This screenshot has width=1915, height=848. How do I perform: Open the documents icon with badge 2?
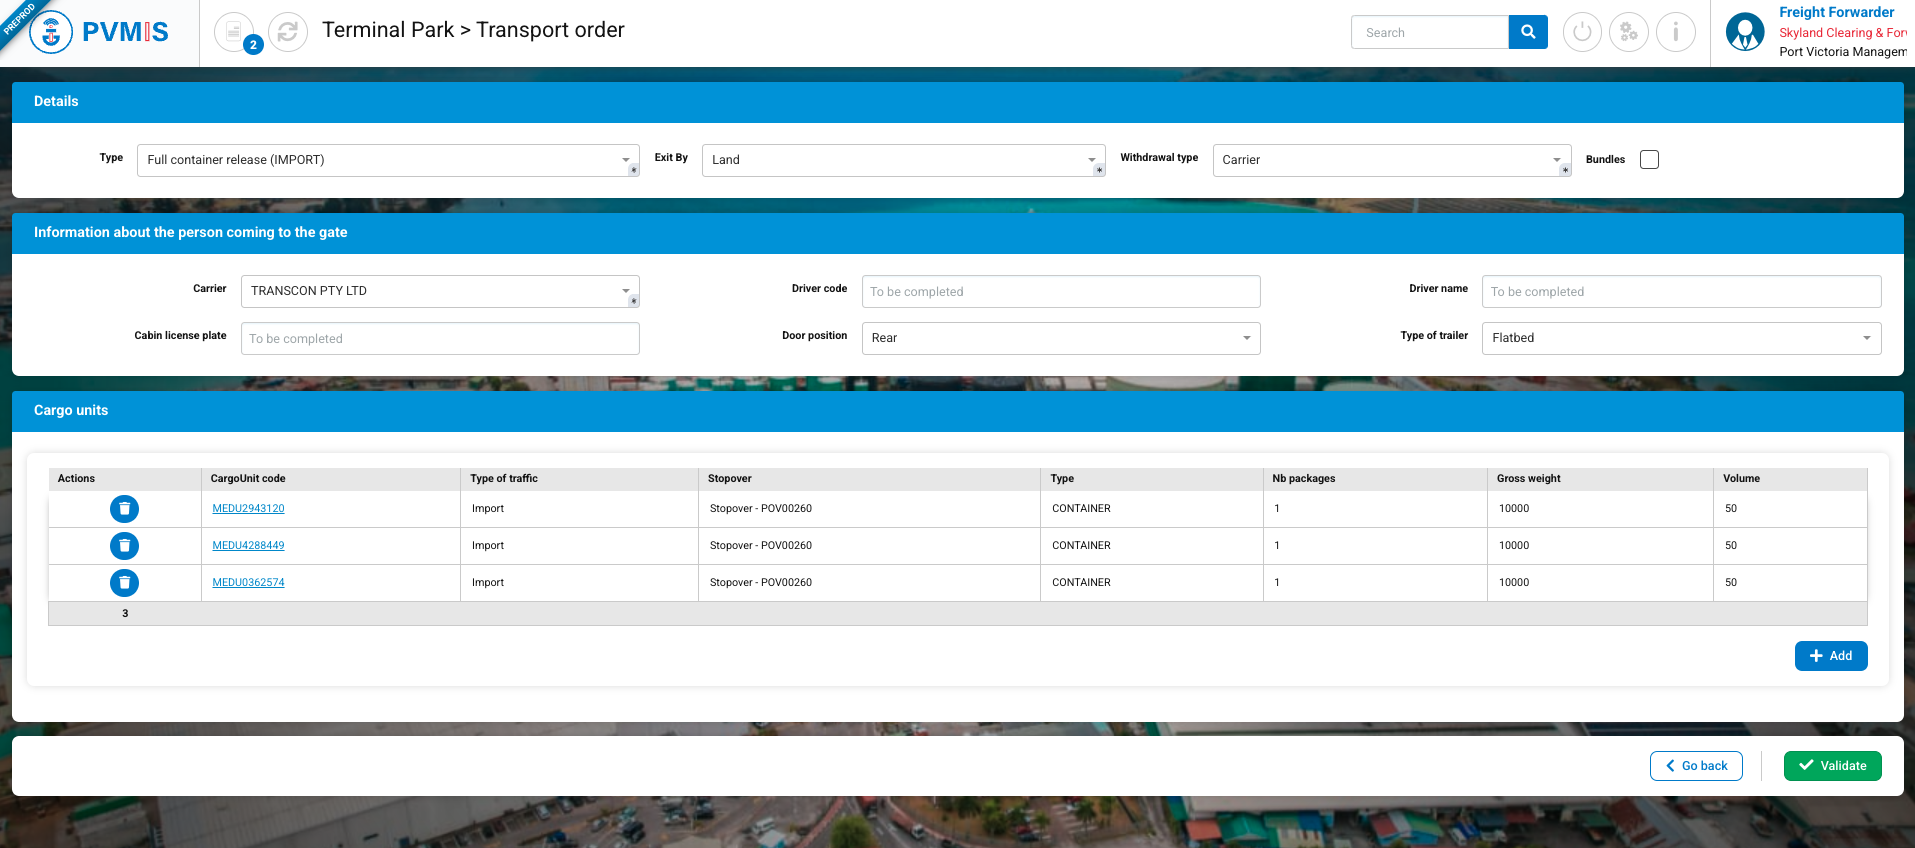pyautogui.click(x=234, y=32)
